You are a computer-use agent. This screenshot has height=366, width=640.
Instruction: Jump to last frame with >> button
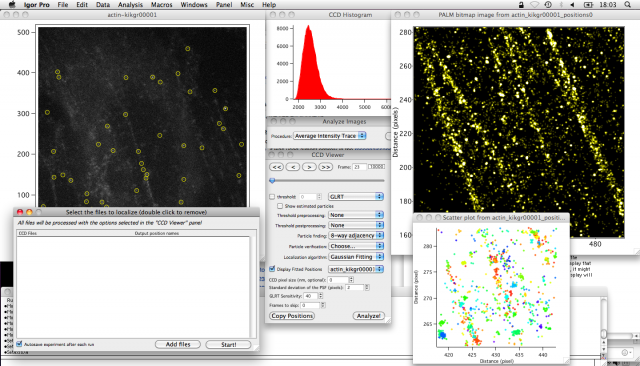325,167
